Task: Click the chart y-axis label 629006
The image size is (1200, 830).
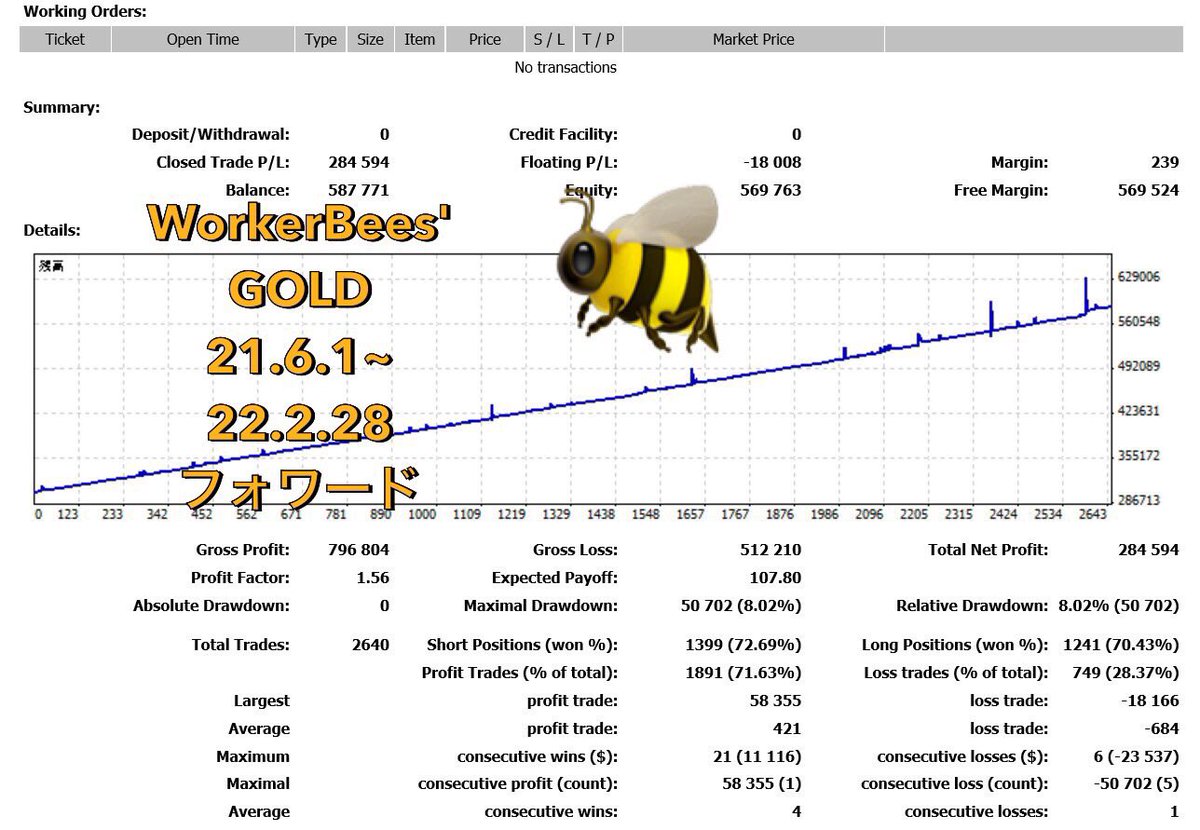Action: [1139, 277]
